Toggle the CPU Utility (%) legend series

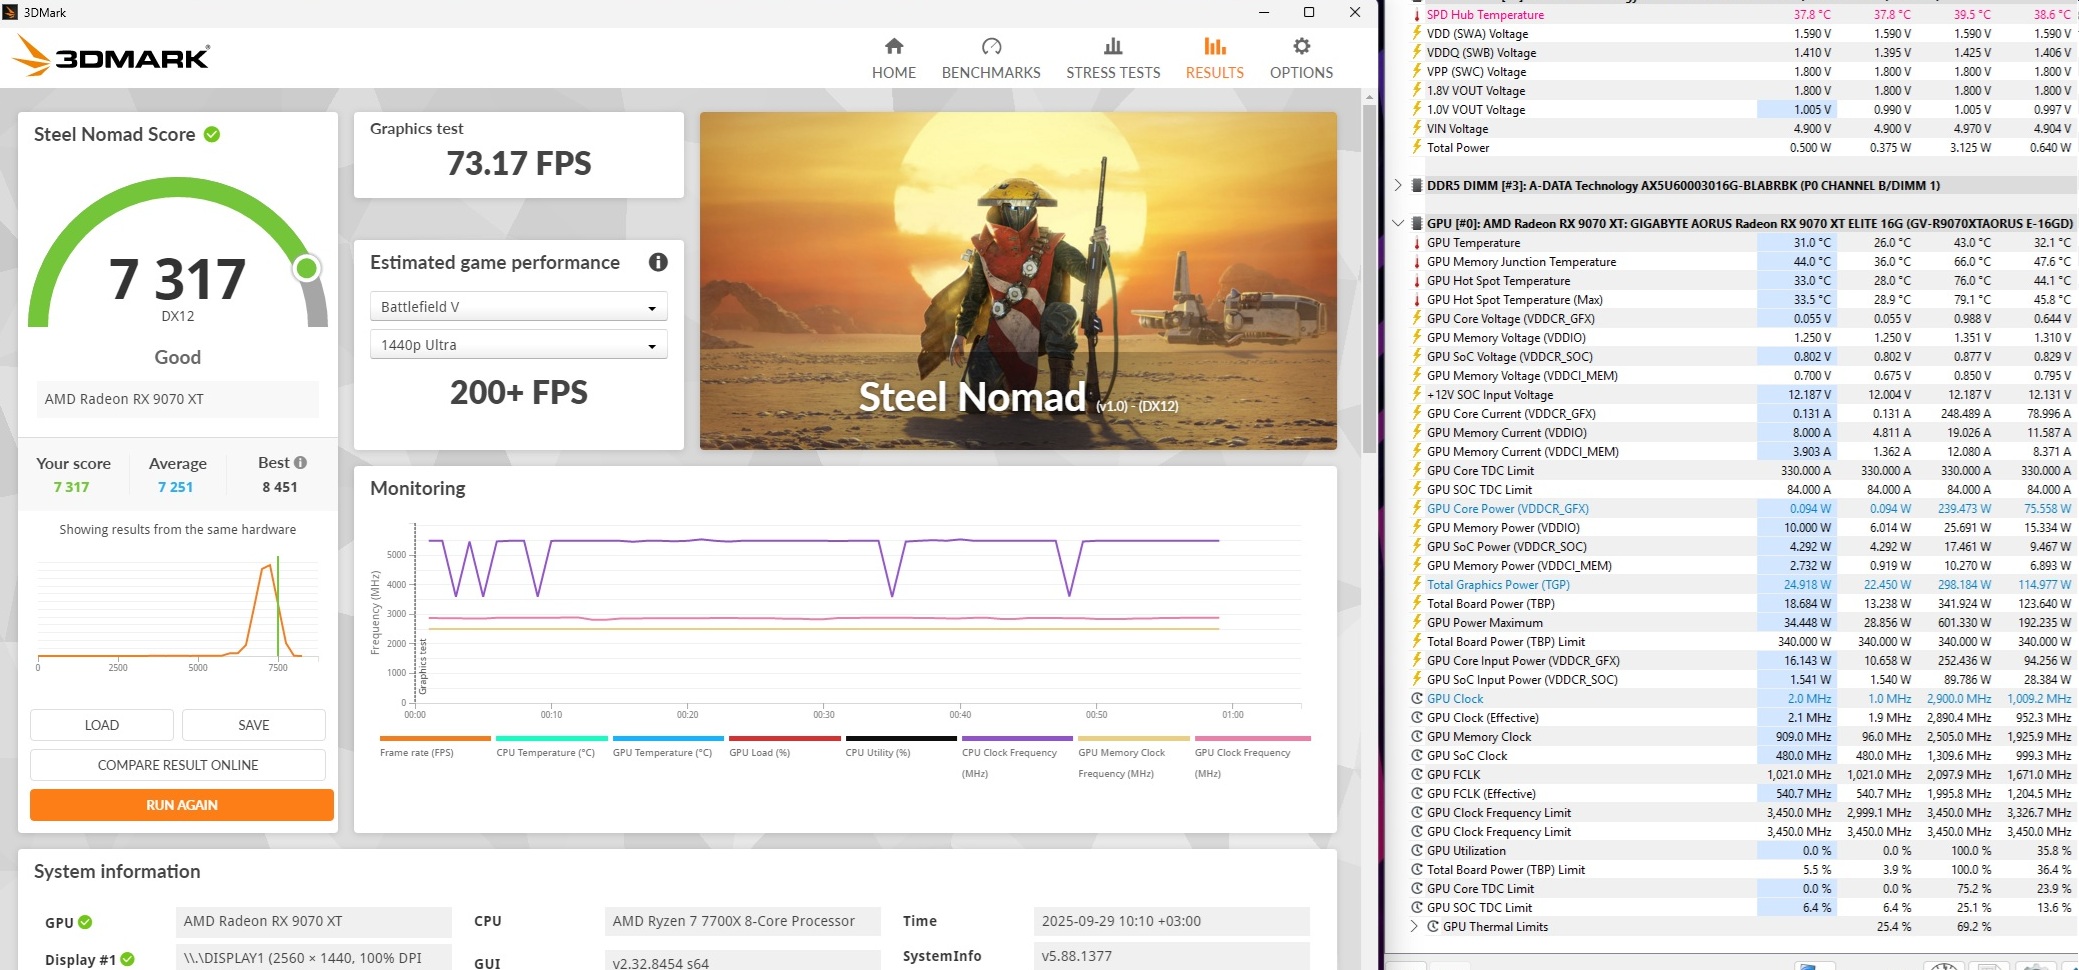pos(901,746)
